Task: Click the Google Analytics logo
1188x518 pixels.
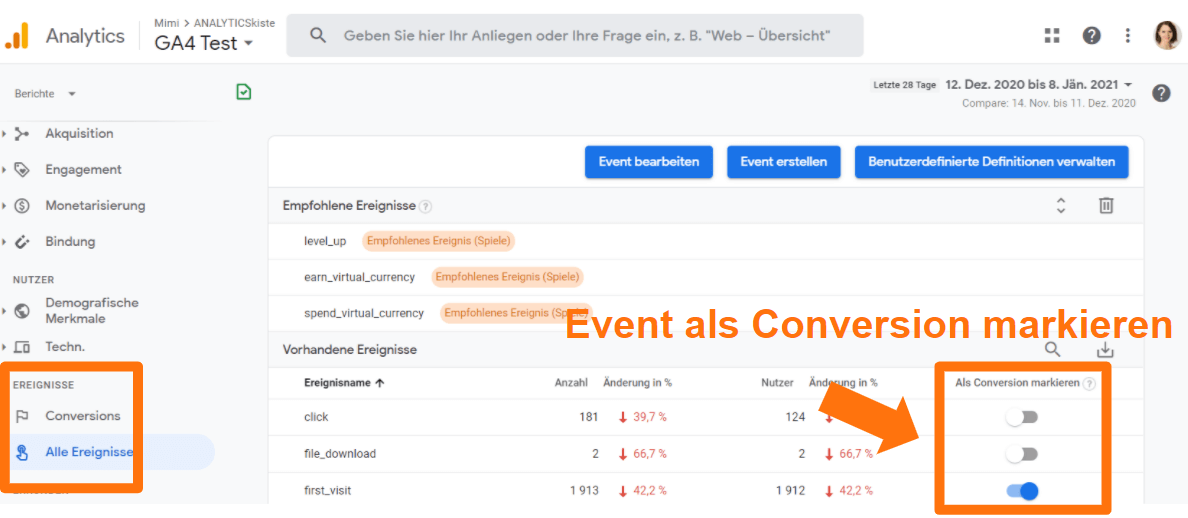Action: [17, 36]
